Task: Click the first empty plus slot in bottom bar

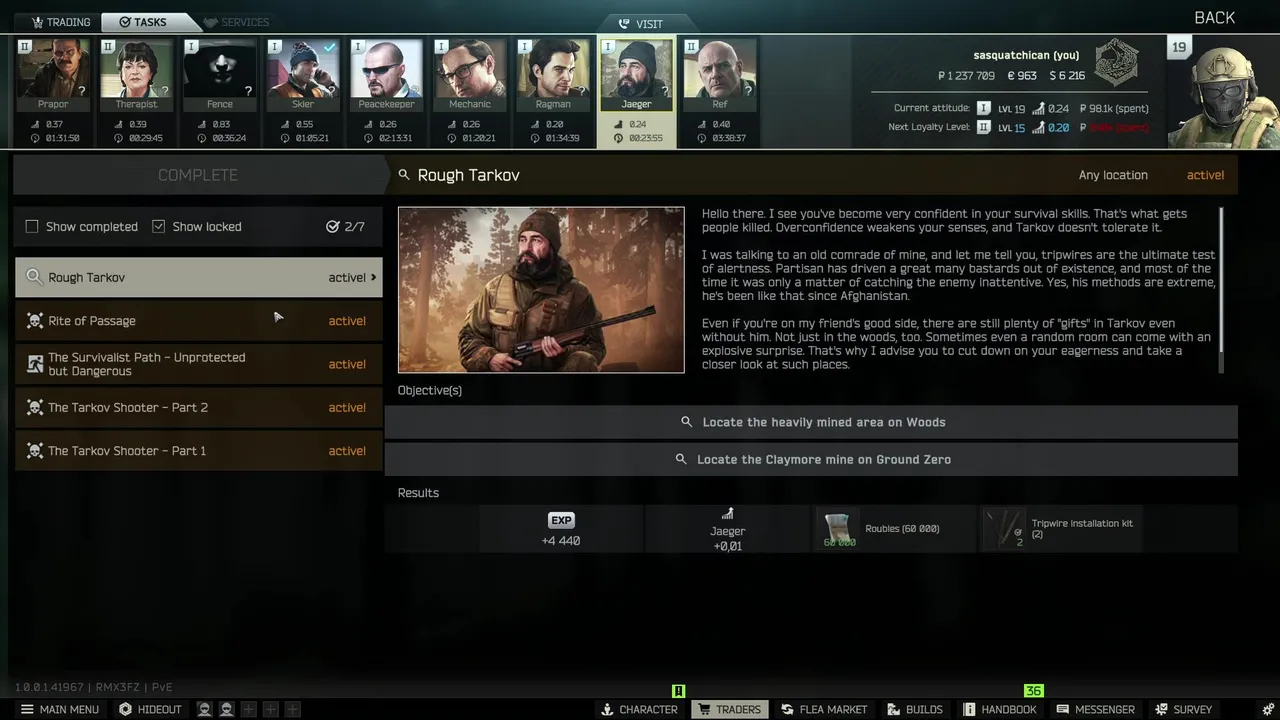Action: [x=249, y=709]
